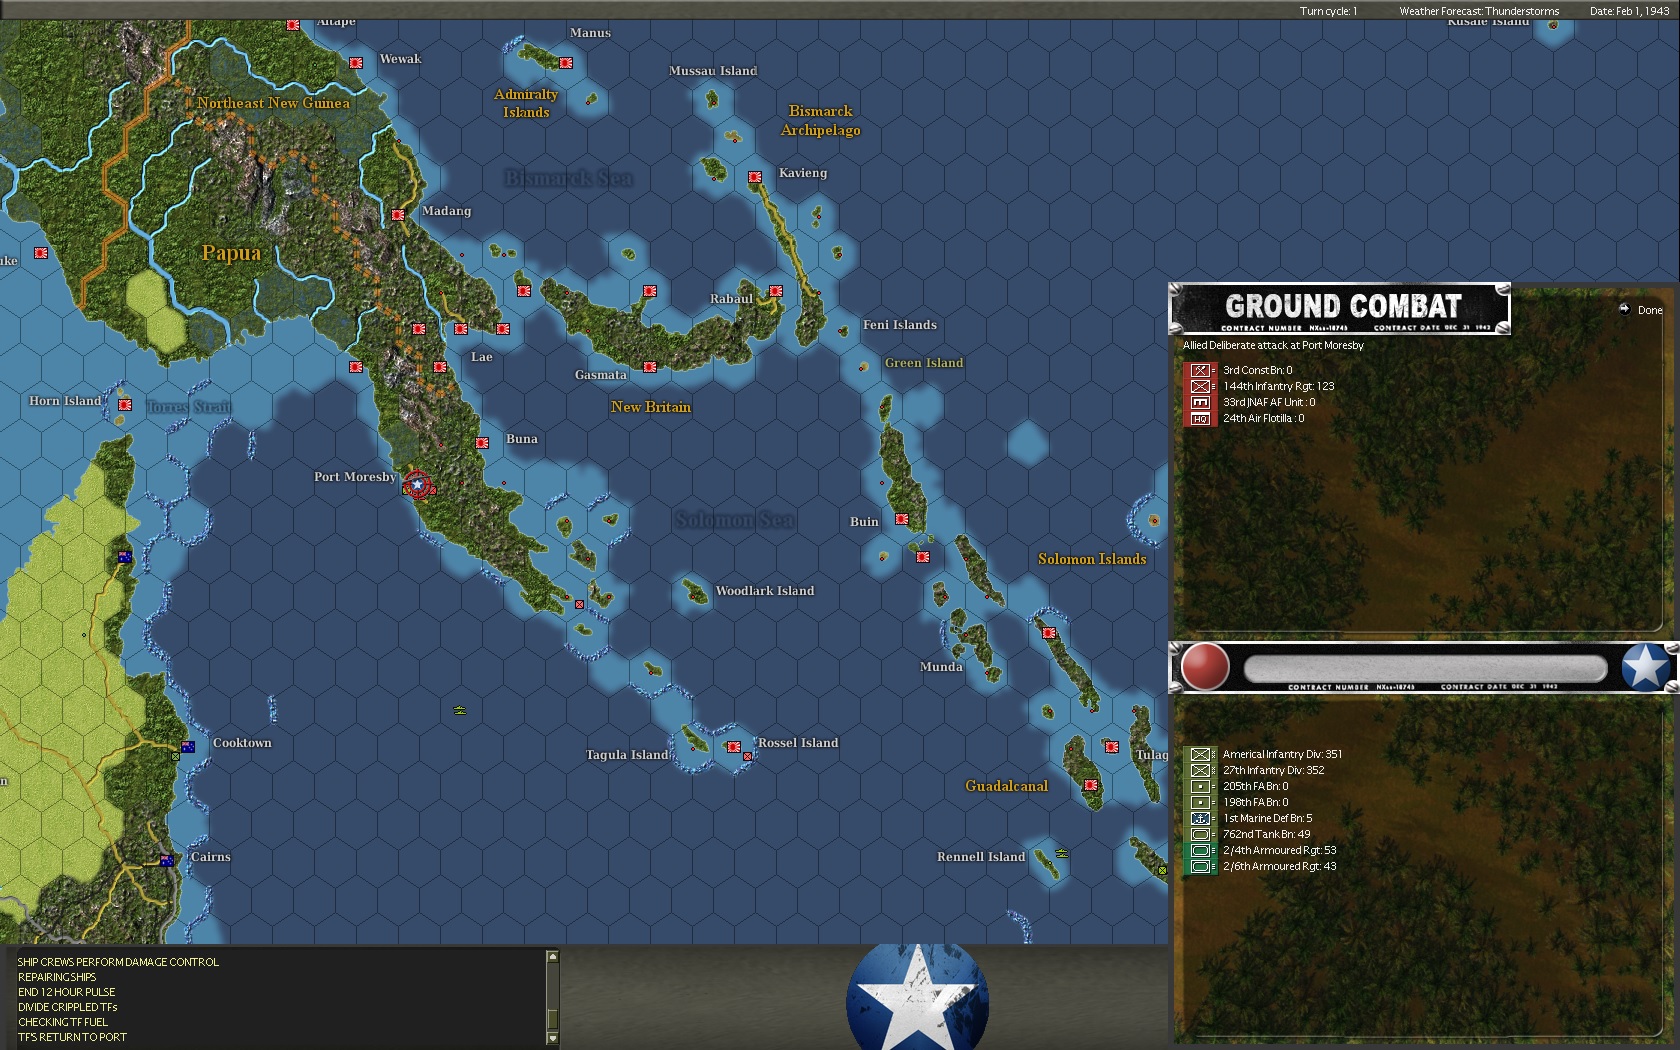The width and height of the screenshot is (1680, 1050).
Task: Click the 'CHECKING TF FUEL' log line
Action: [62, 1022]
